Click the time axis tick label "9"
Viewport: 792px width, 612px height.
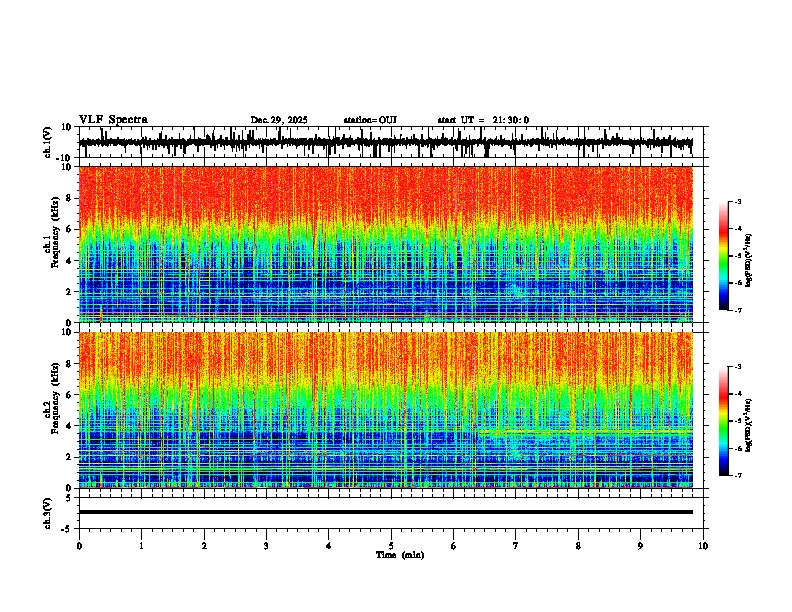pos(640,546)
